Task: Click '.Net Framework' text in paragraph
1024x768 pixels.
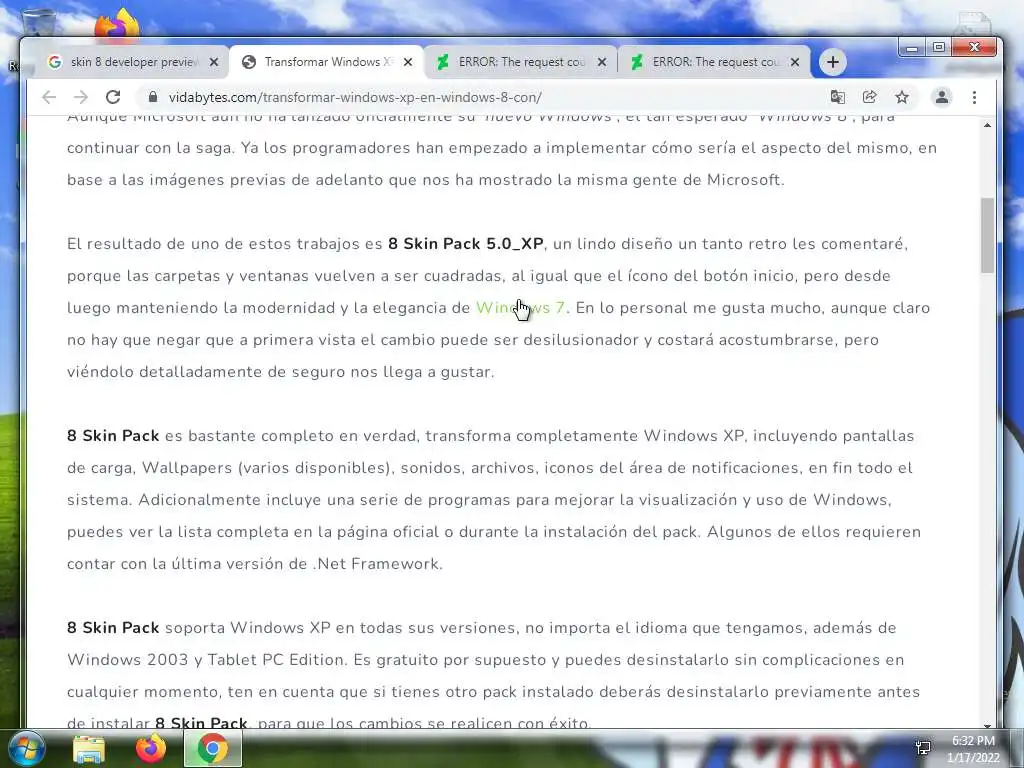Action: [x=377, y=564]
